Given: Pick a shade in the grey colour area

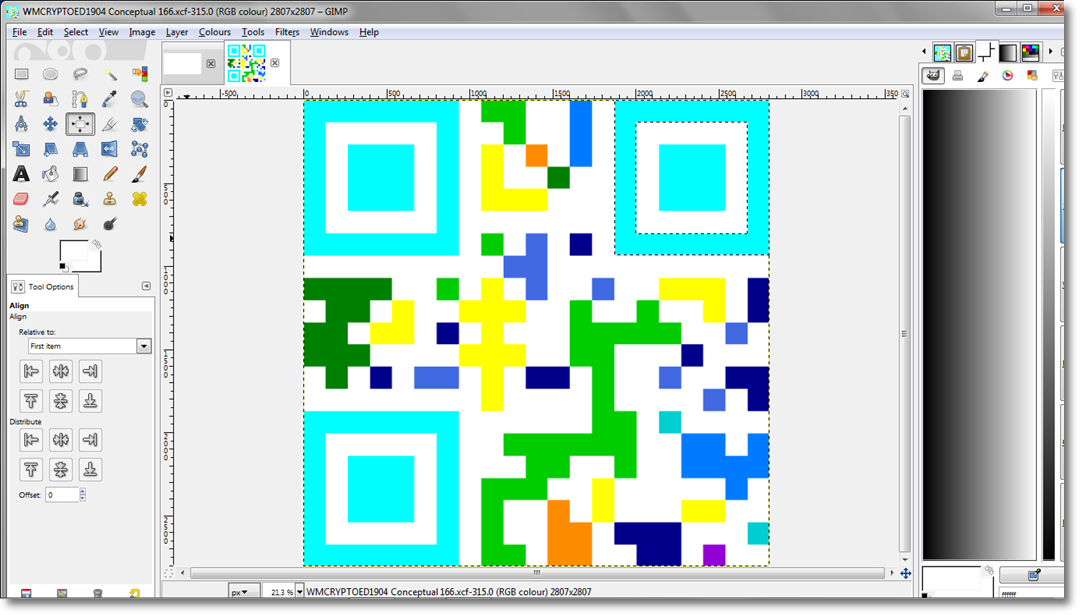Looking at the screenshot, I should tap(979, 324).
